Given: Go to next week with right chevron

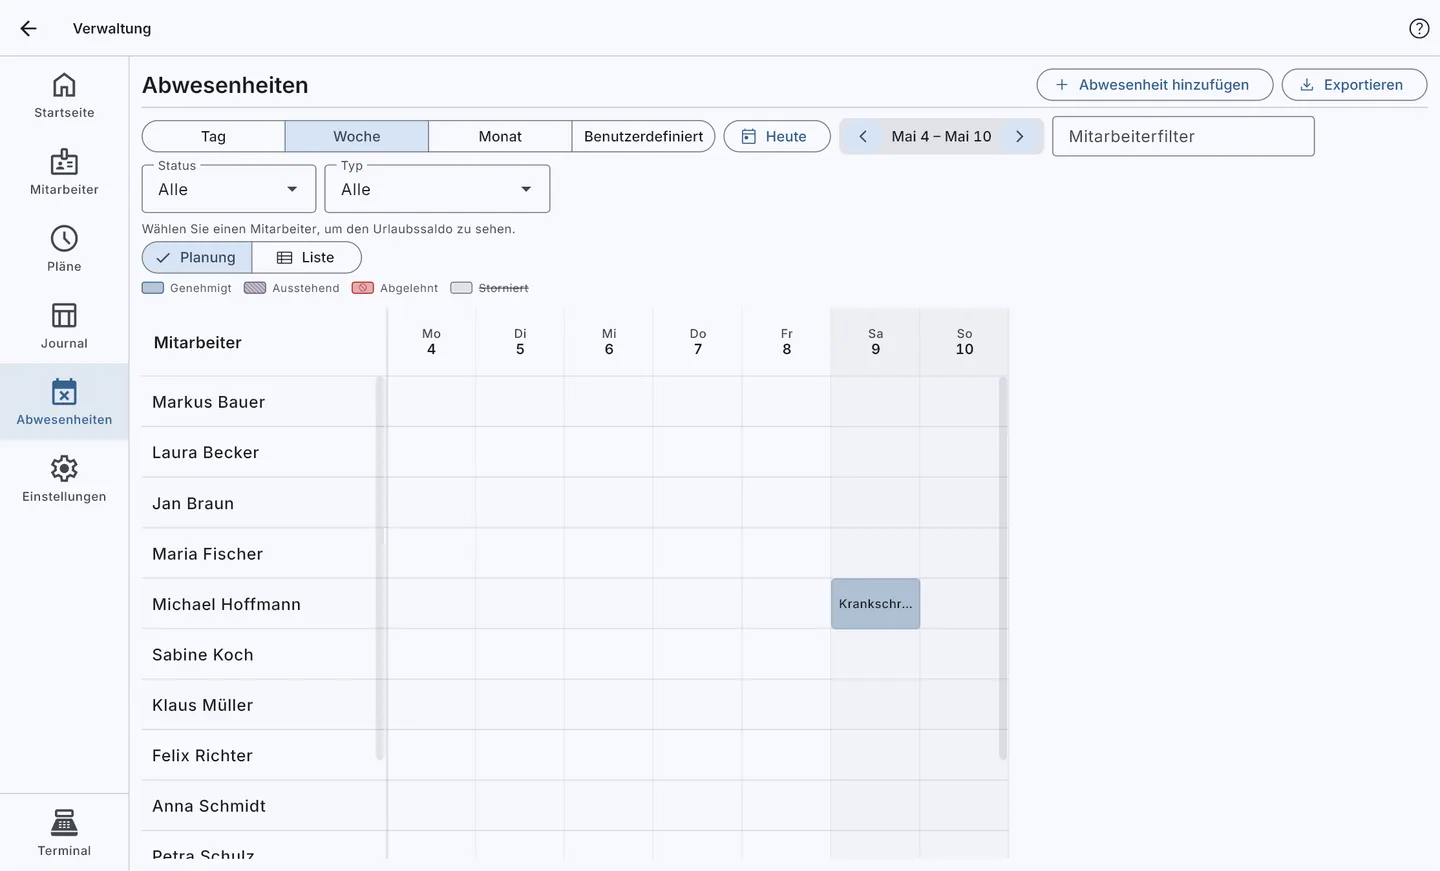Looking at the screenshot, I should click(1020, 136).
